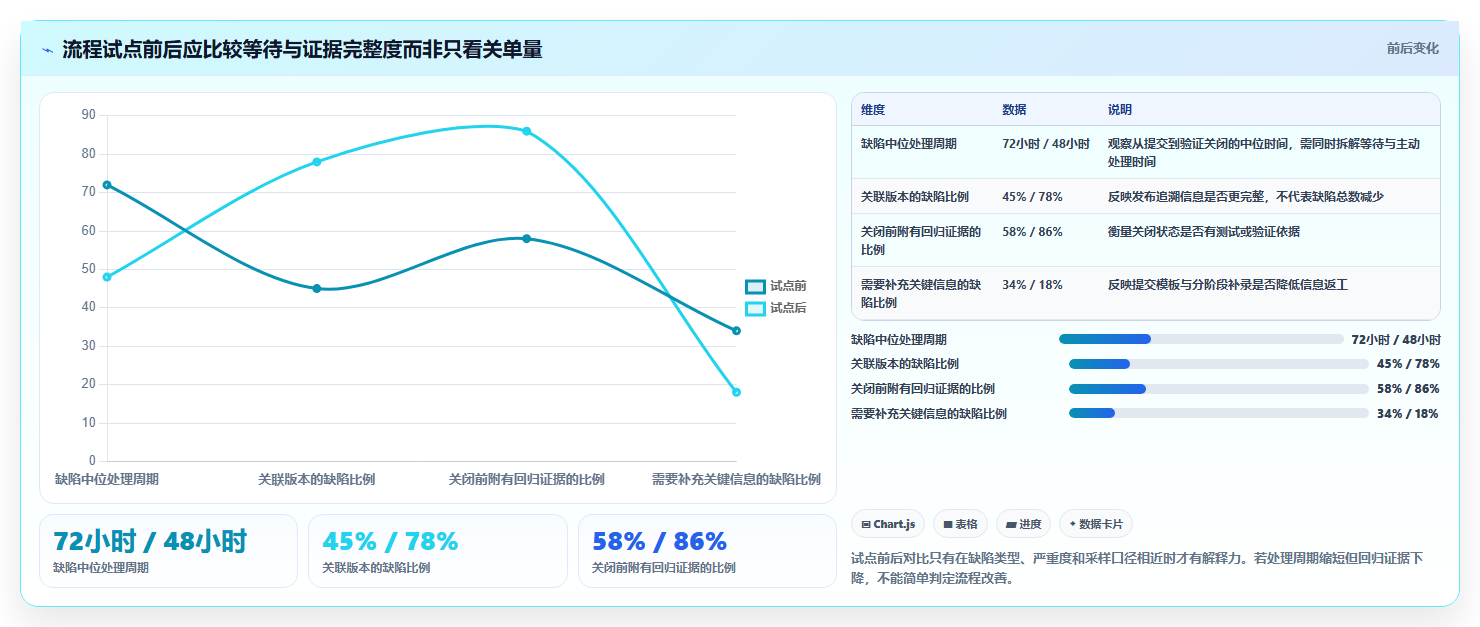
Task: Toggle the 试点前 legend swatch
Action: (x=755, y=286)
